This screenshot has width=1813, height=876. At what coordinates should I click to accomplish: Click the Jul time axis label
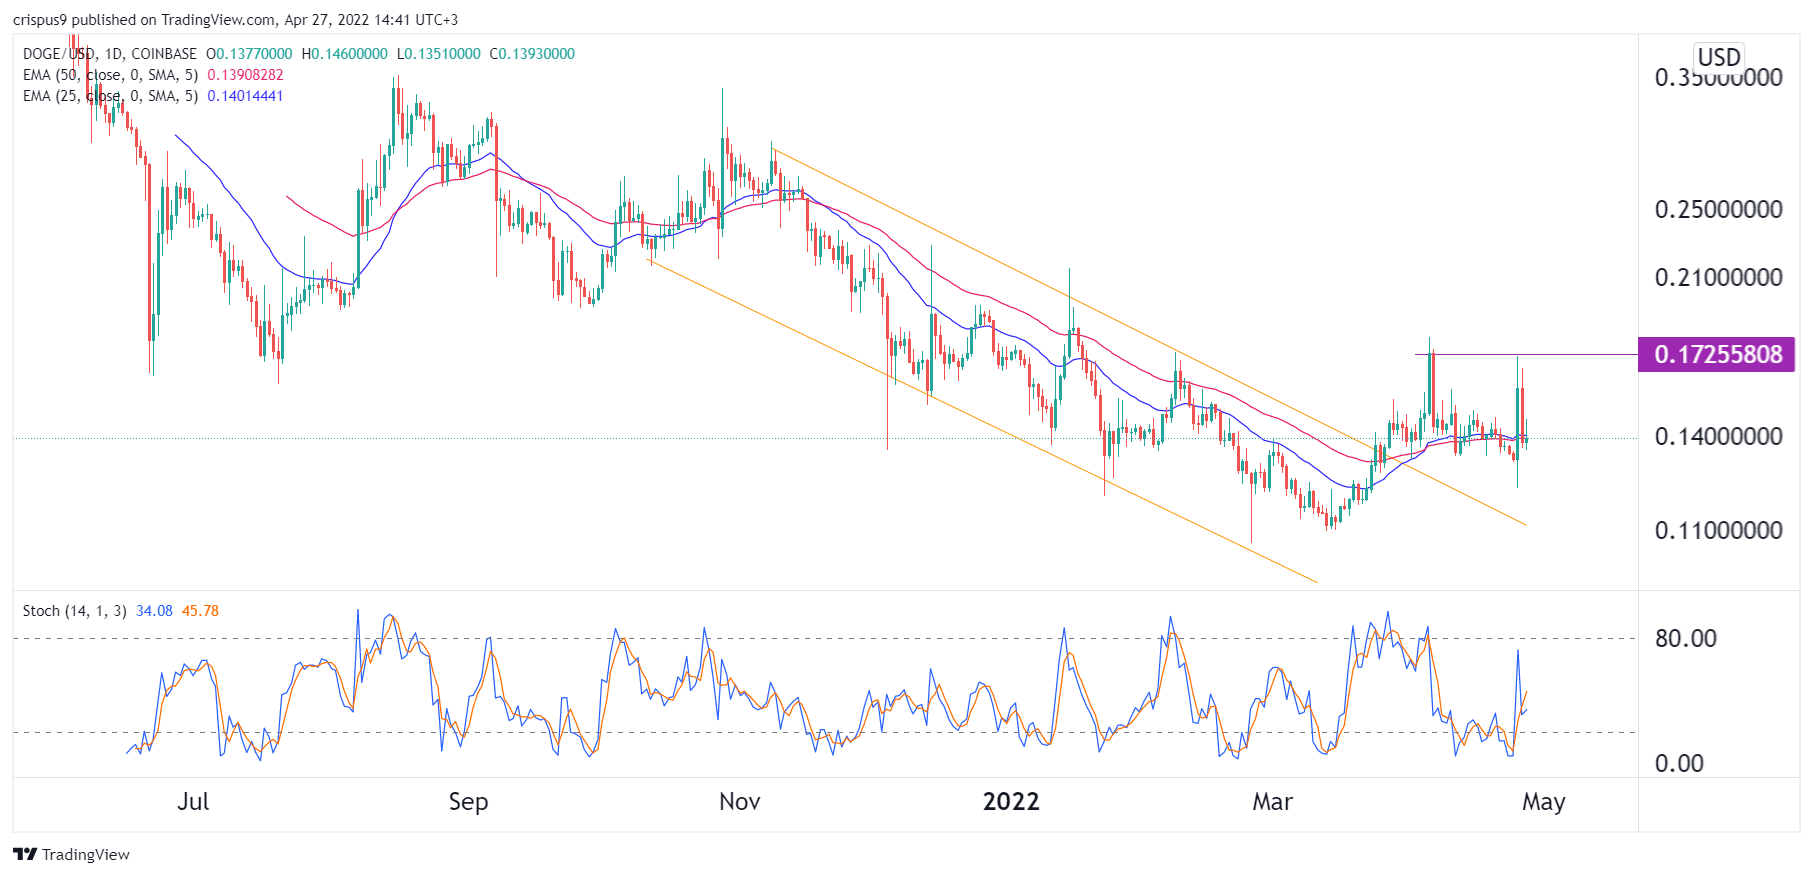pyautogui.click(x=193, y=802)
